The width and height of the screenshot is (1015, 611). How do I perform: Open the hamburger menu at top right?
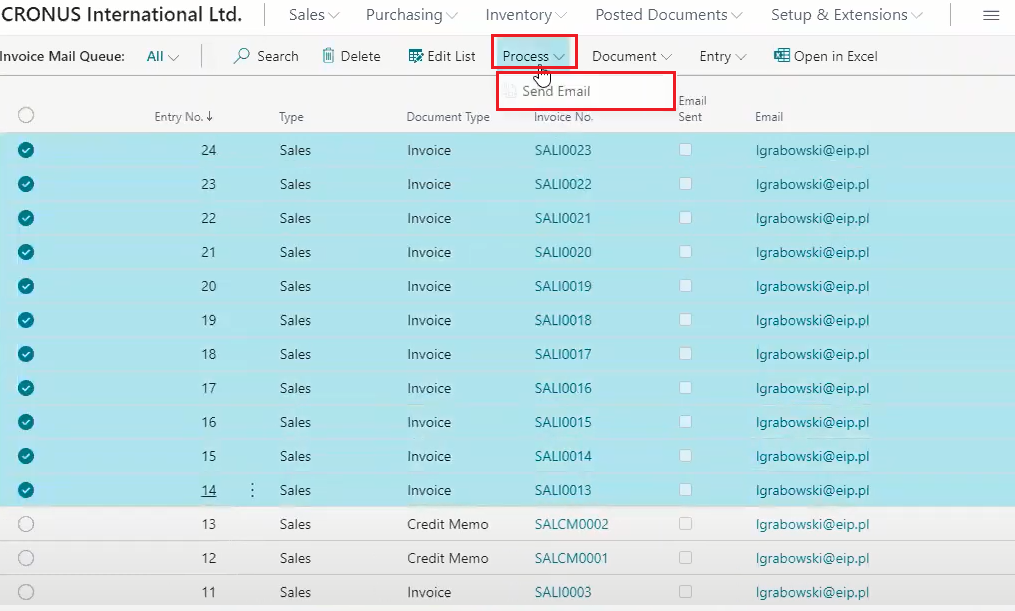(991, 16)
